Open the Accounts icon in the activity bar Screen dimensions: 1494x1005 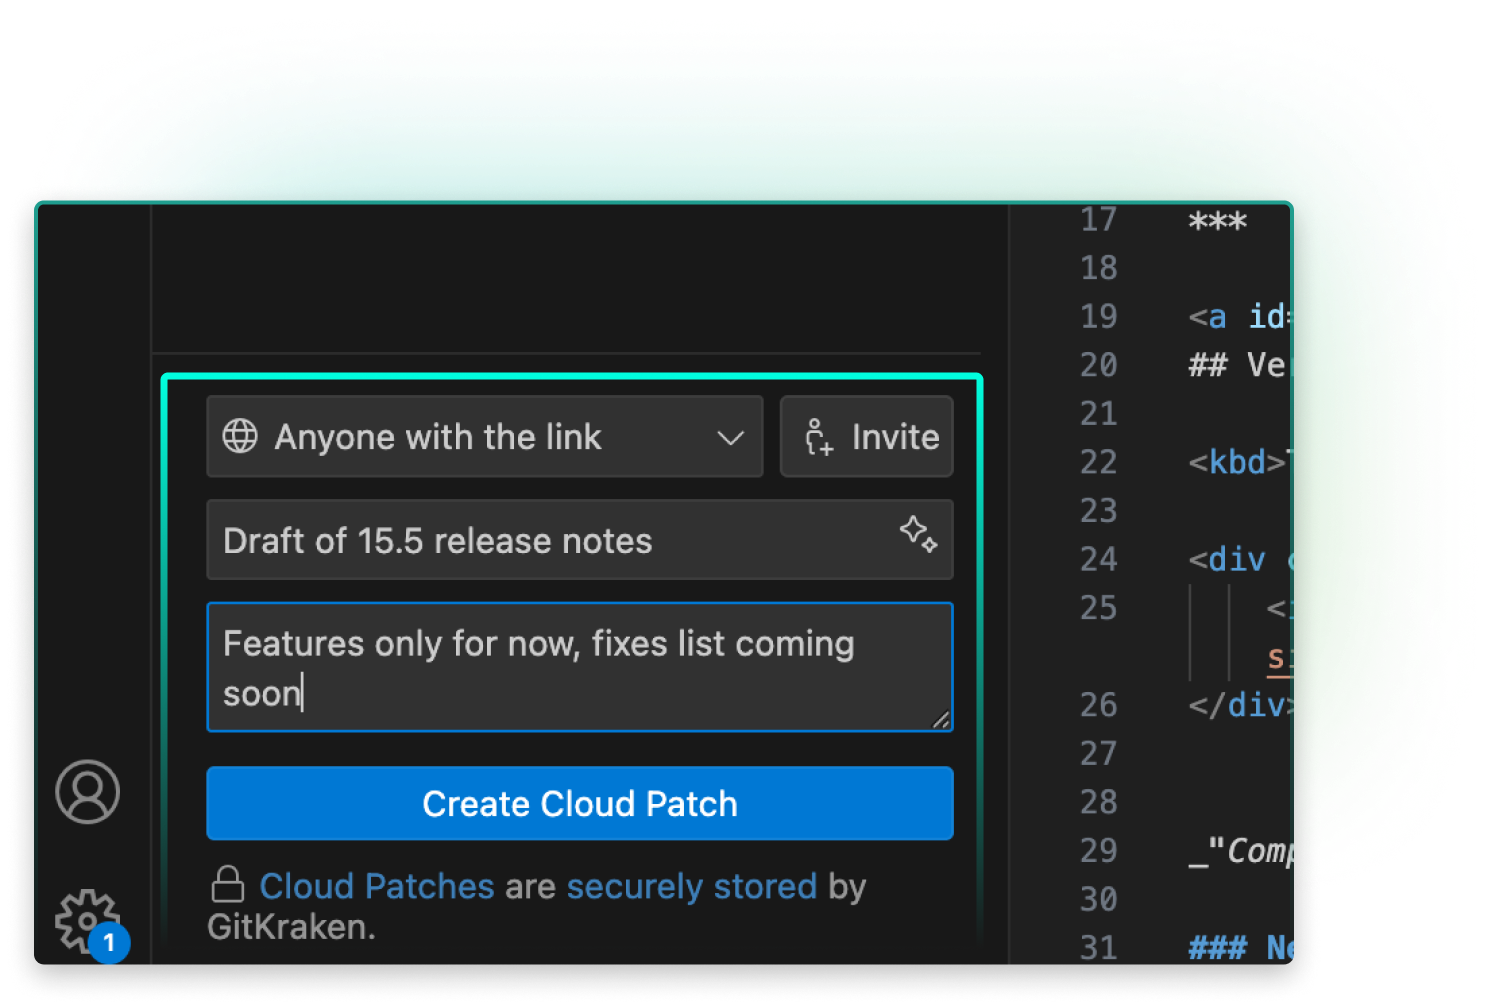click(x=87, y=791)
